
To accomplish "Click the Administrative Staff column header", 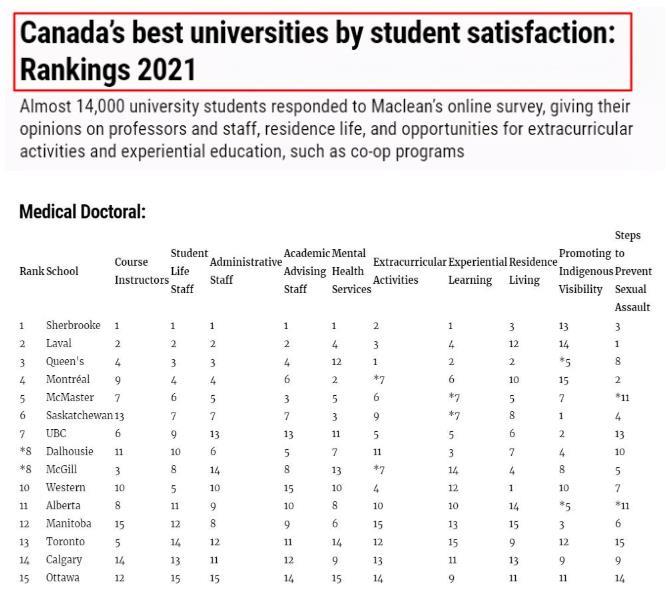I will click(245, 271).
